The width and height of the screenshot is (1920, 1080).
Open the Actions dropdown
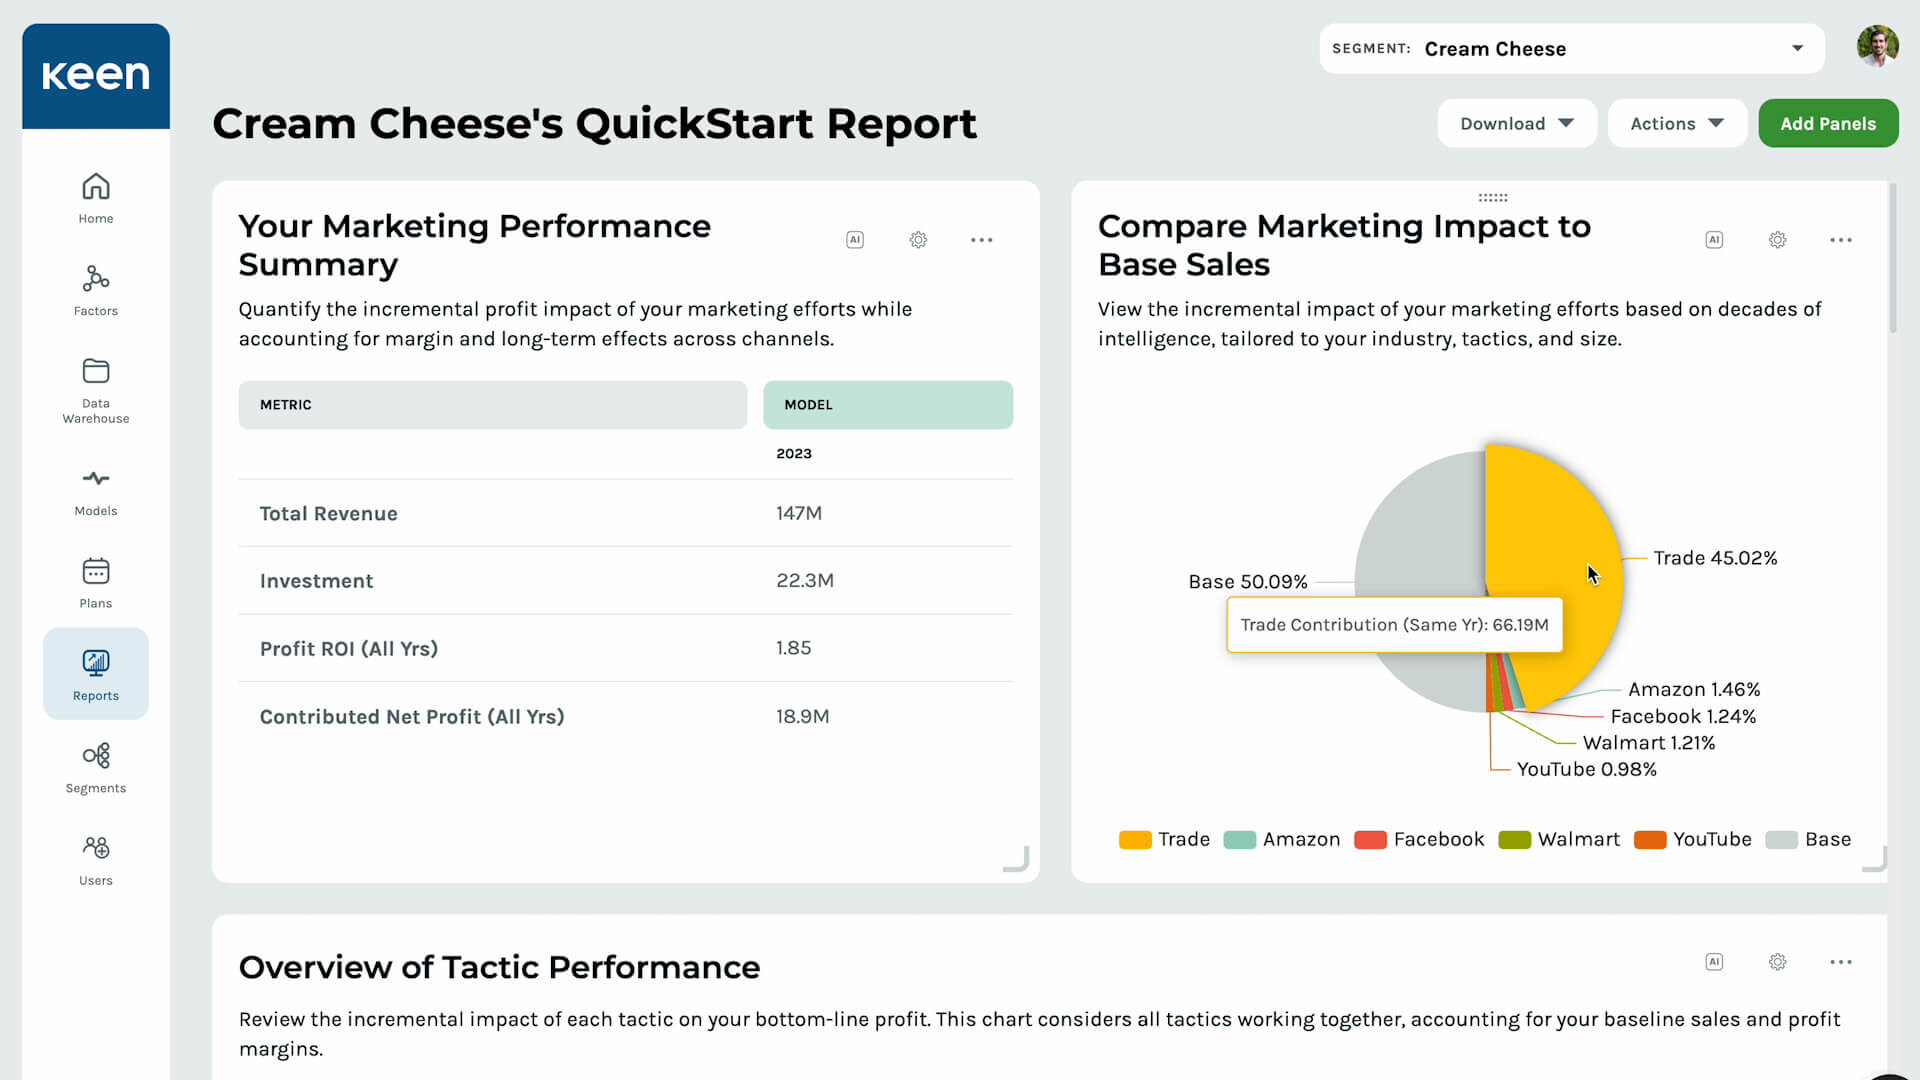click(1676, 124)
